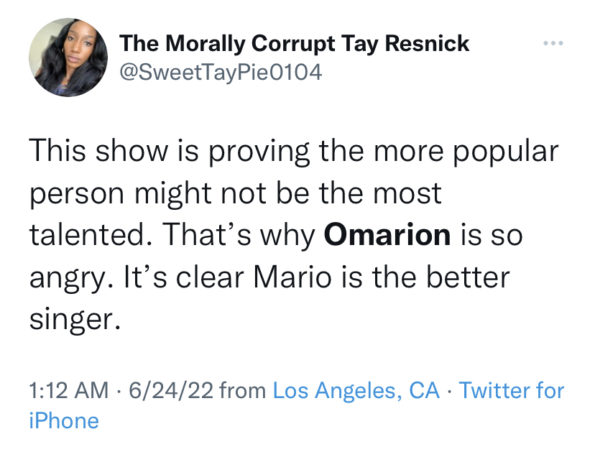Open the @SweetTayPie0104 handle

(x=221, y=72)
